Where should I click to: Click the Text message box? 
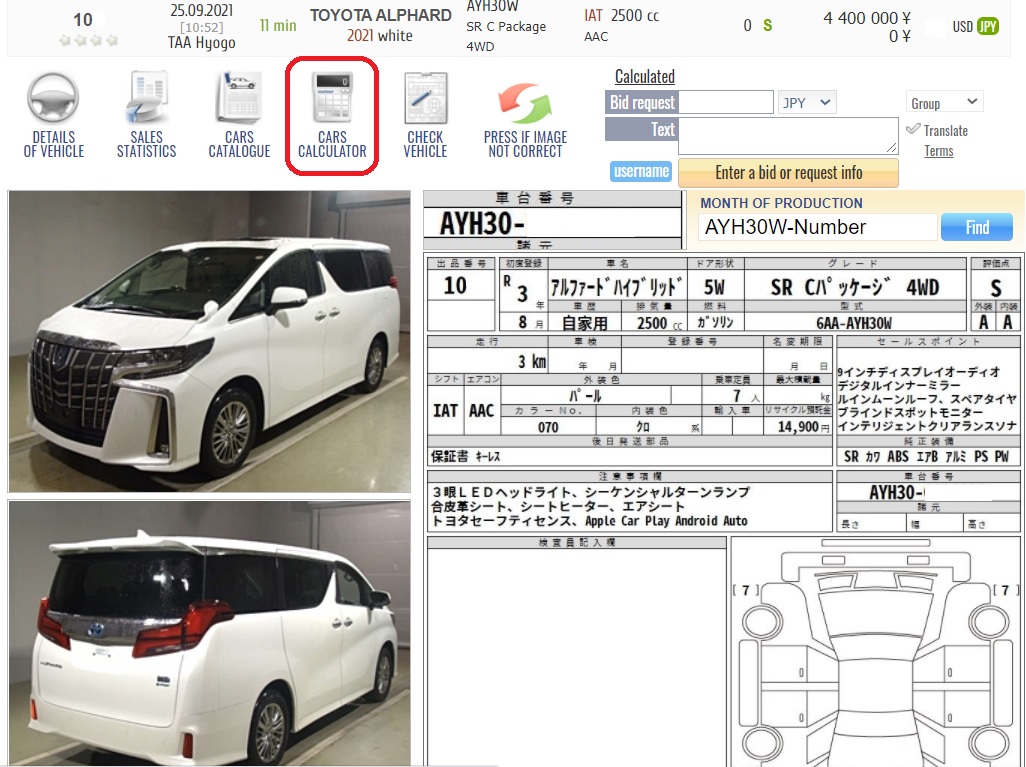click(x=788, y=135)
